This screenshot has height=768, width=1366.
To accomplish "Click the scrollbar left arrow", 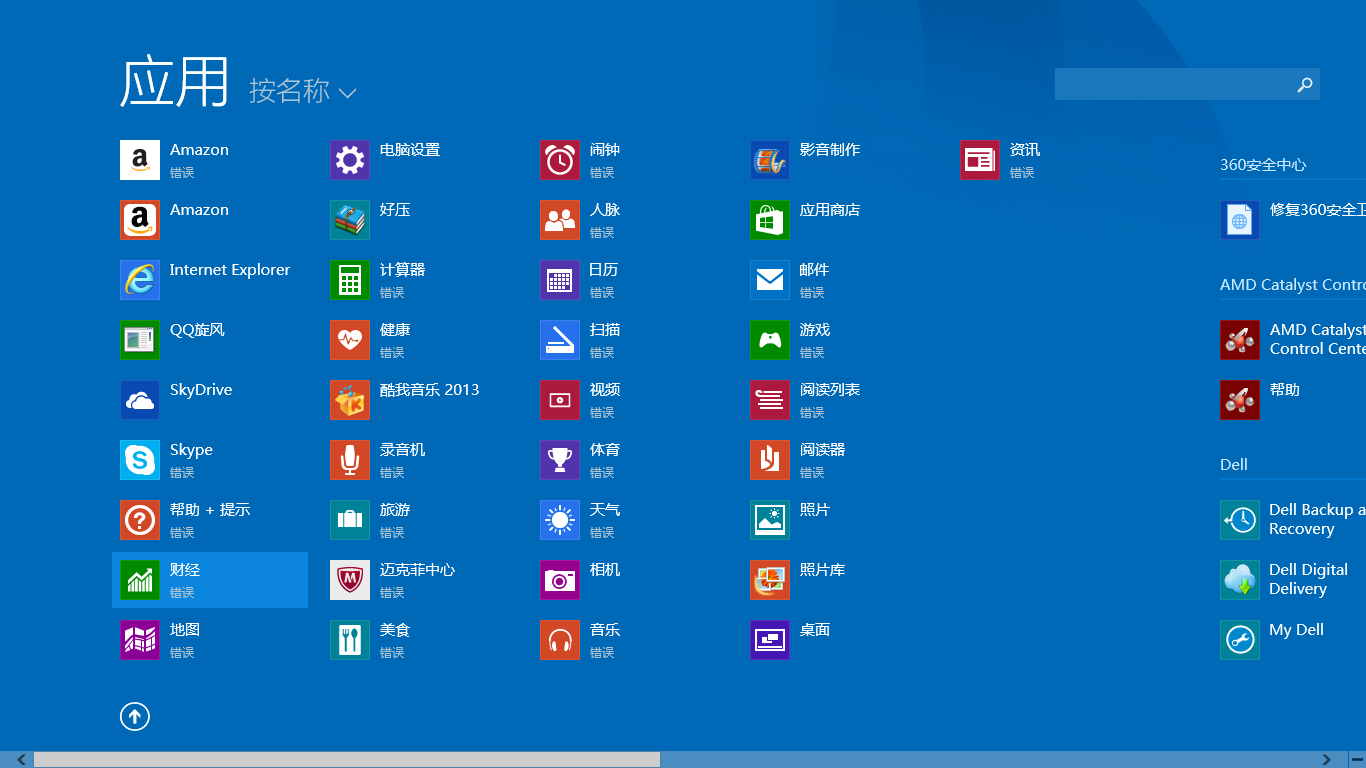I will coord(21,760).
